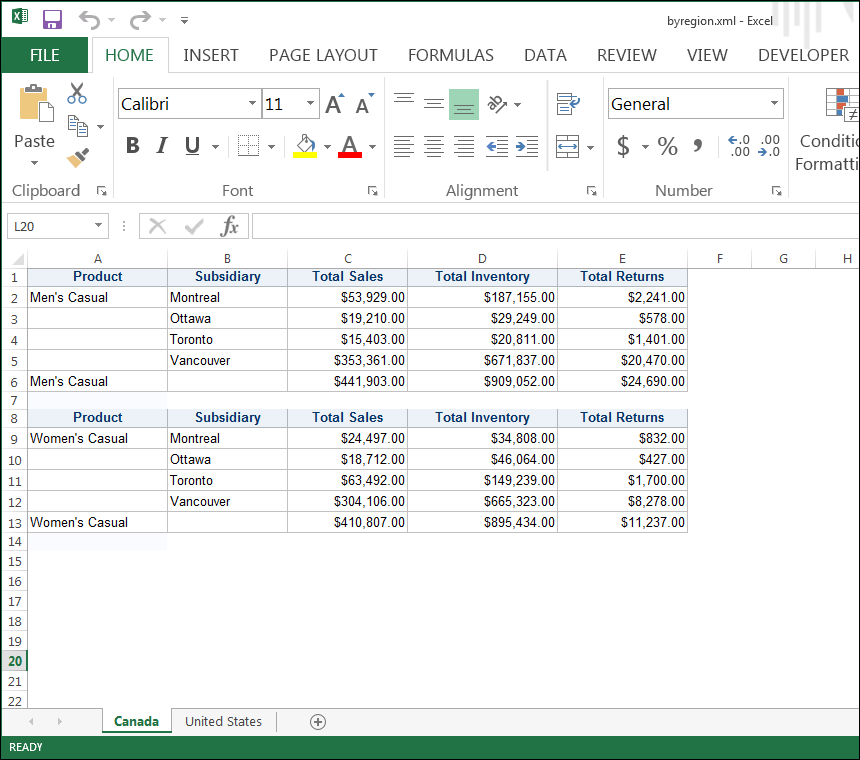860x760 pixels.
Task: Open the General number format dropdown
Action: (x=774, y=104)
